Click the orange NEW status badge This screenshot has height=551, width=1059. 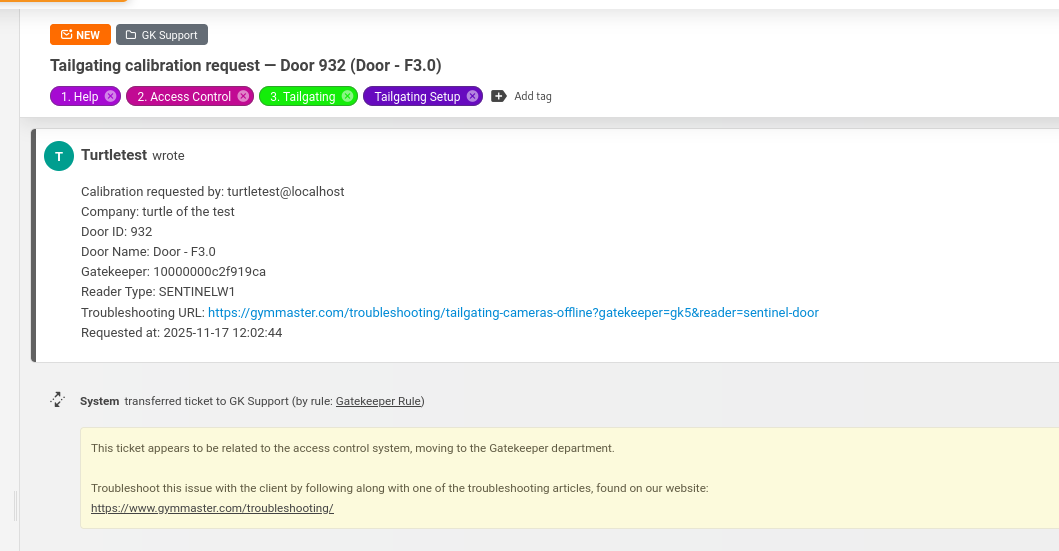click(80, 35)
